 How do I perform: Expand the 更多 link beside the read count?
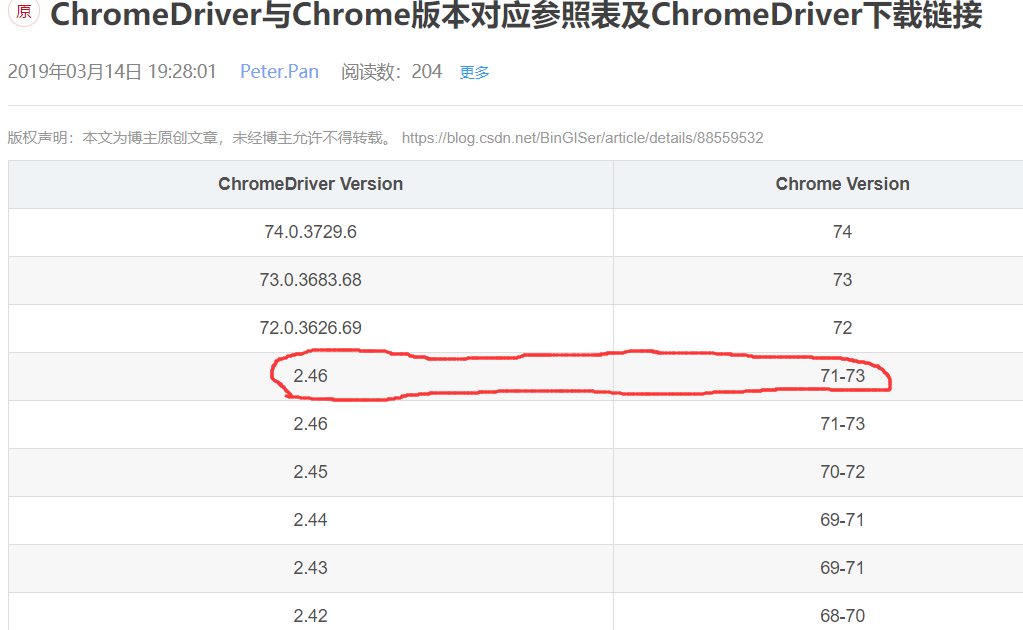474,73
